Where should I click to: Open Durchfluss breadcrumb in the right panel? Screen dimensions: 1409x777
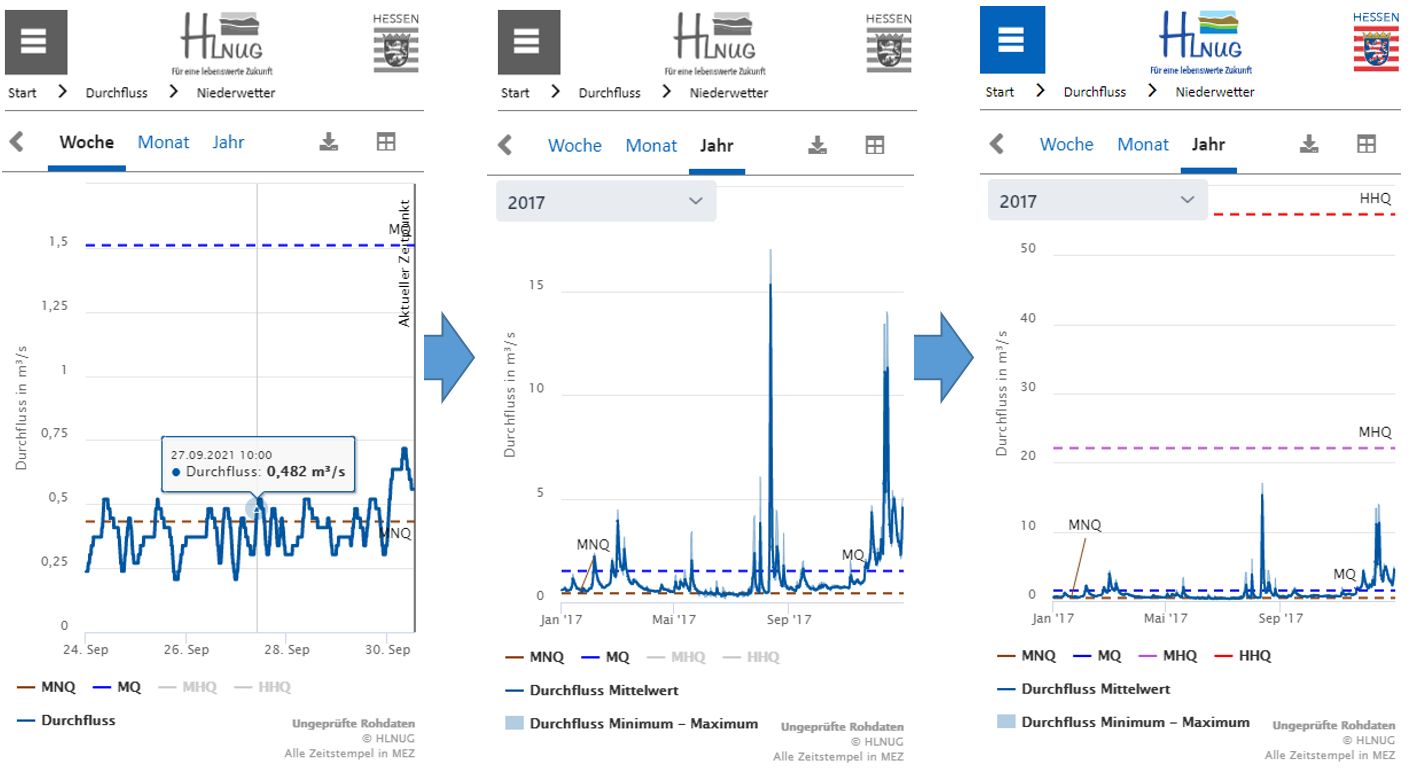click(x=1095, y=92)
